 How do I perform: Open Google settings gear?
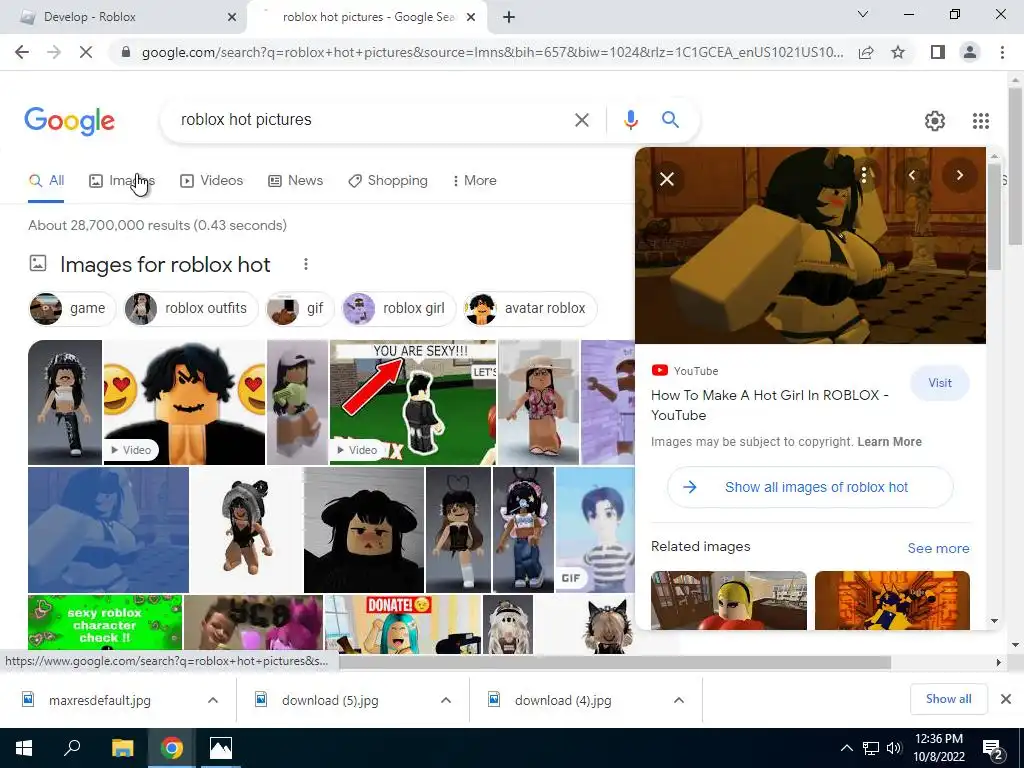[x=935, y=121]
